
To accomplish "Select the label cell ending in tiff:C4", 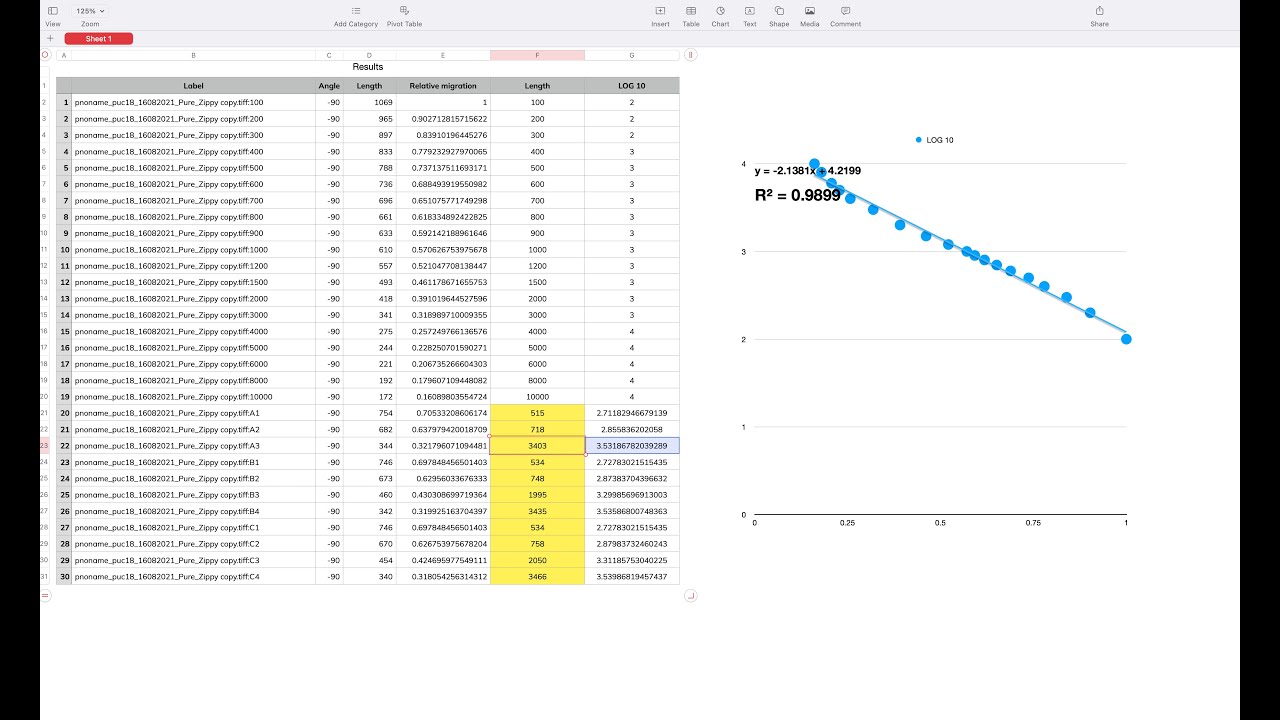I will [193, 576].
